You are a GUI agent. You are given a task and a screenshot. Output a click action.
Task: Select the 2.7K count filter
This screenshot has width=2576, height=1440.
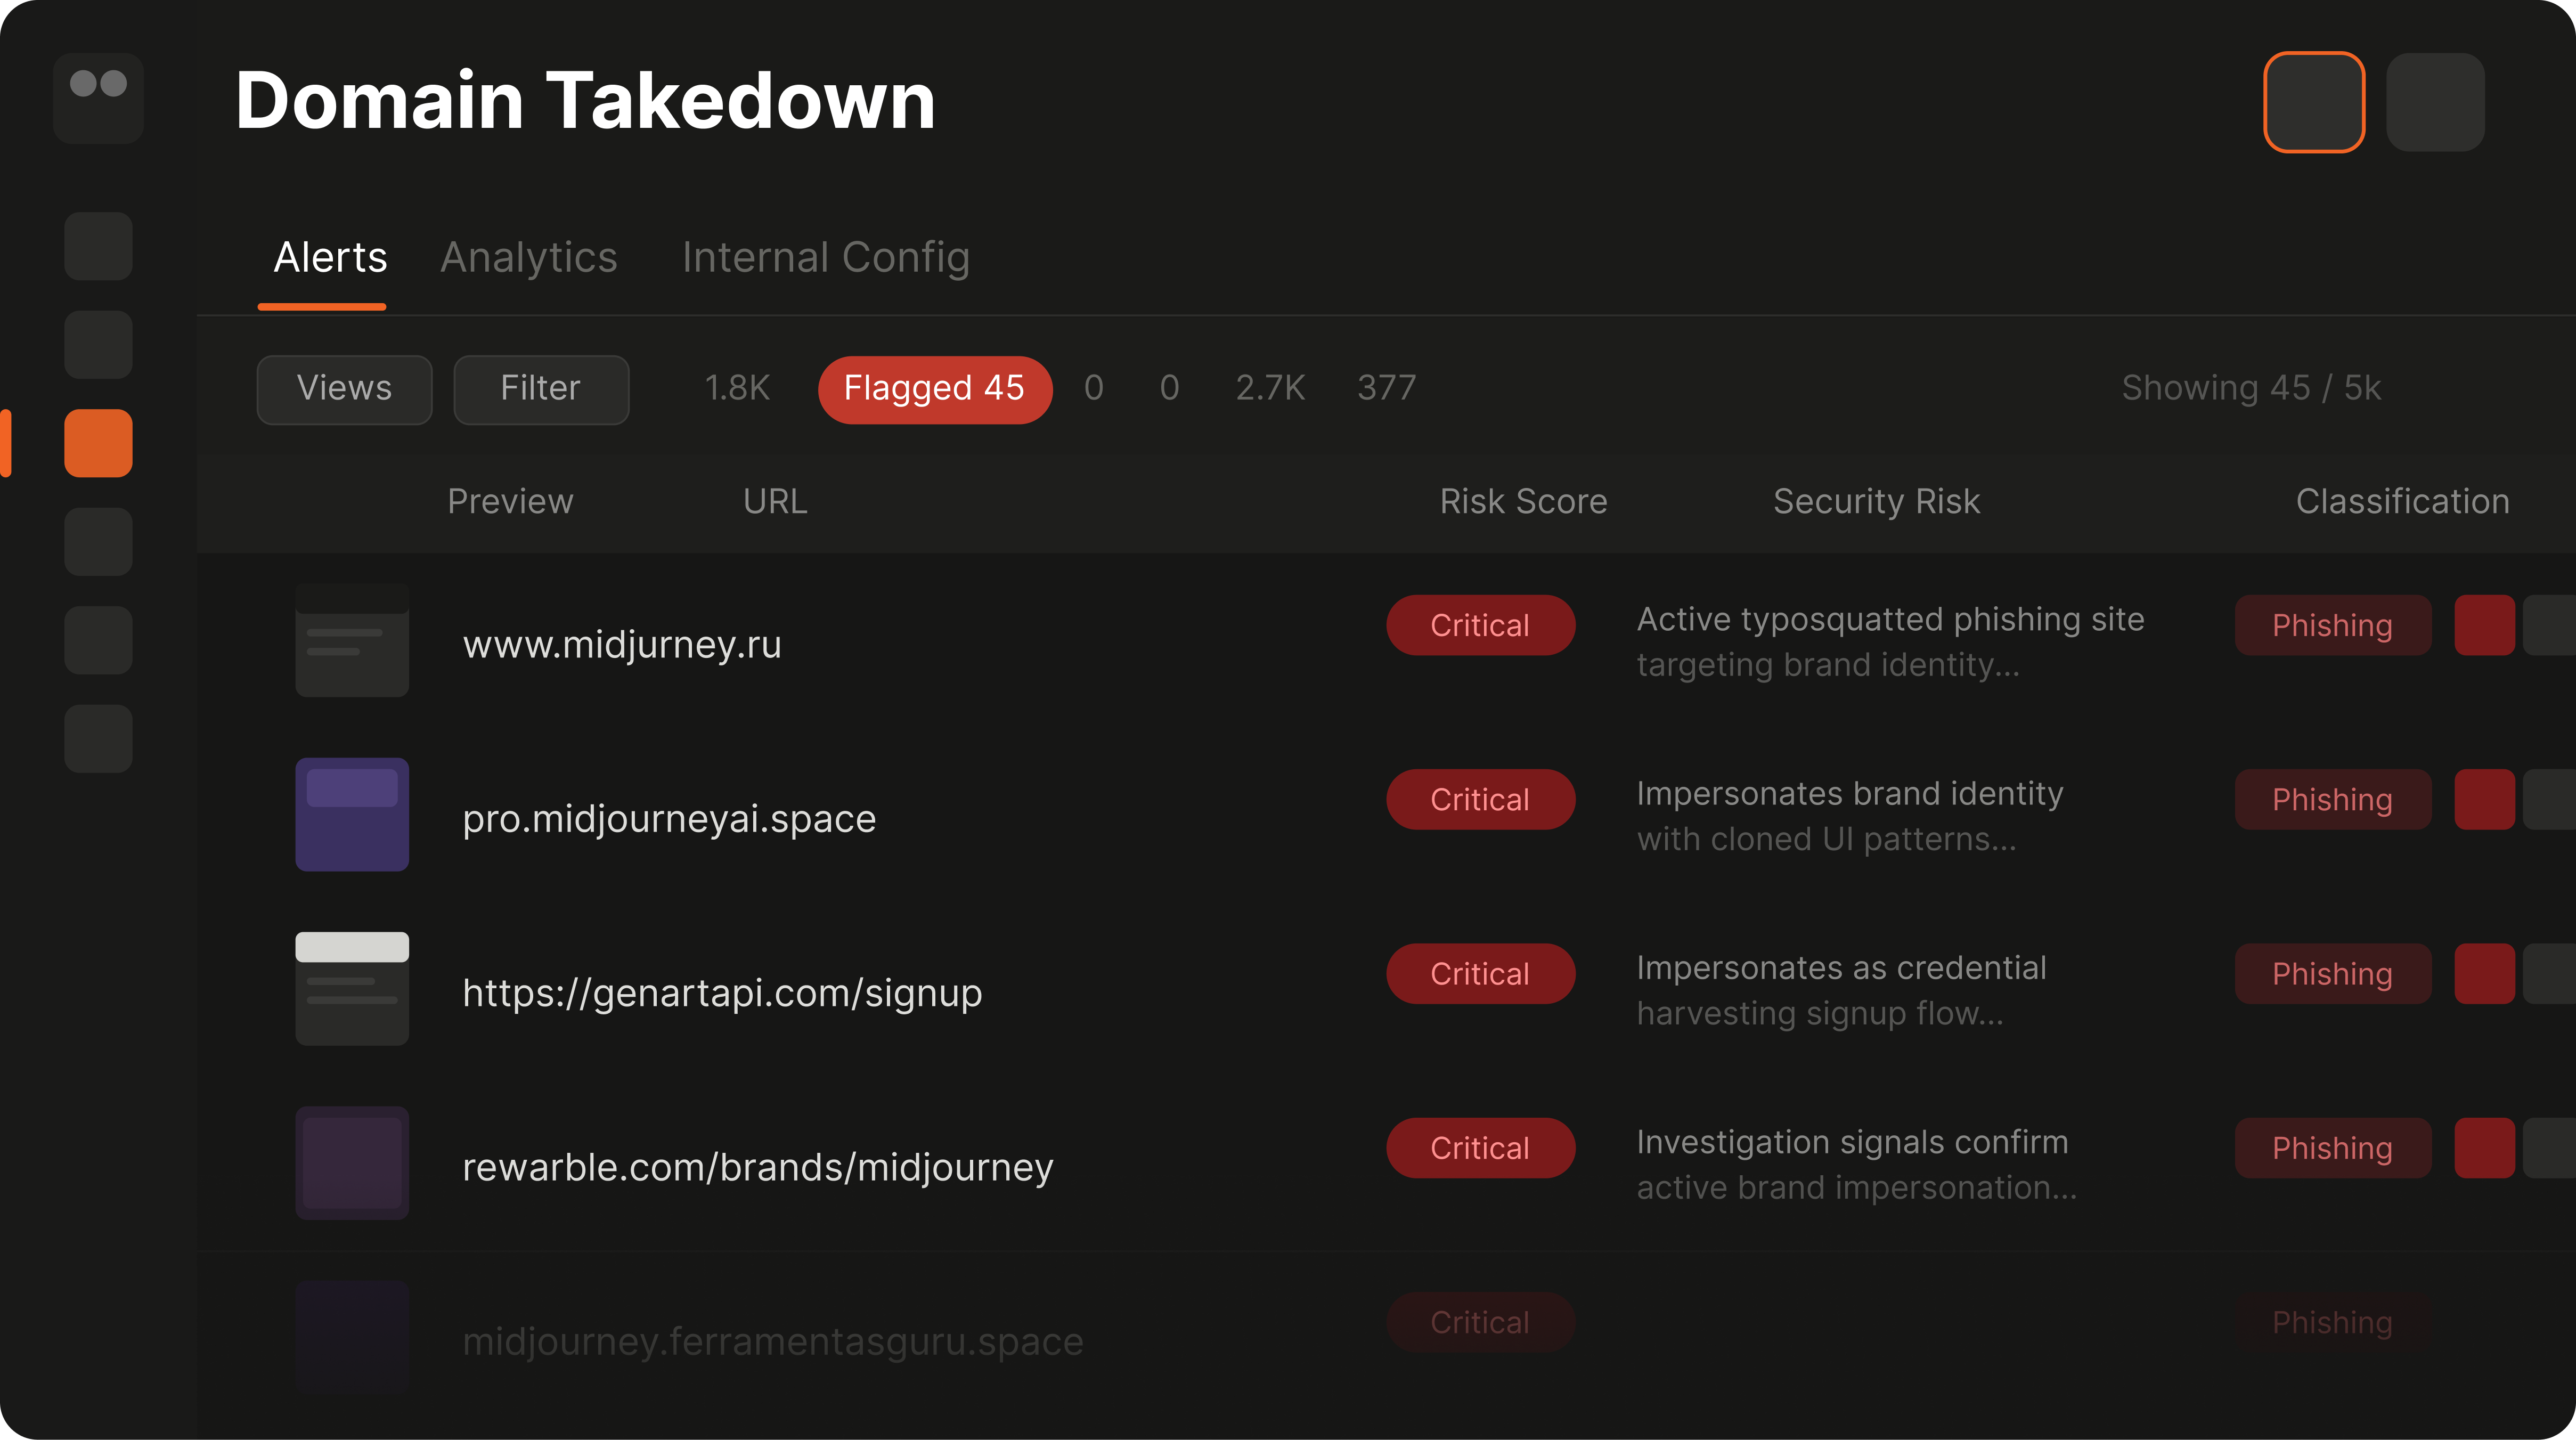[1270, 388]
